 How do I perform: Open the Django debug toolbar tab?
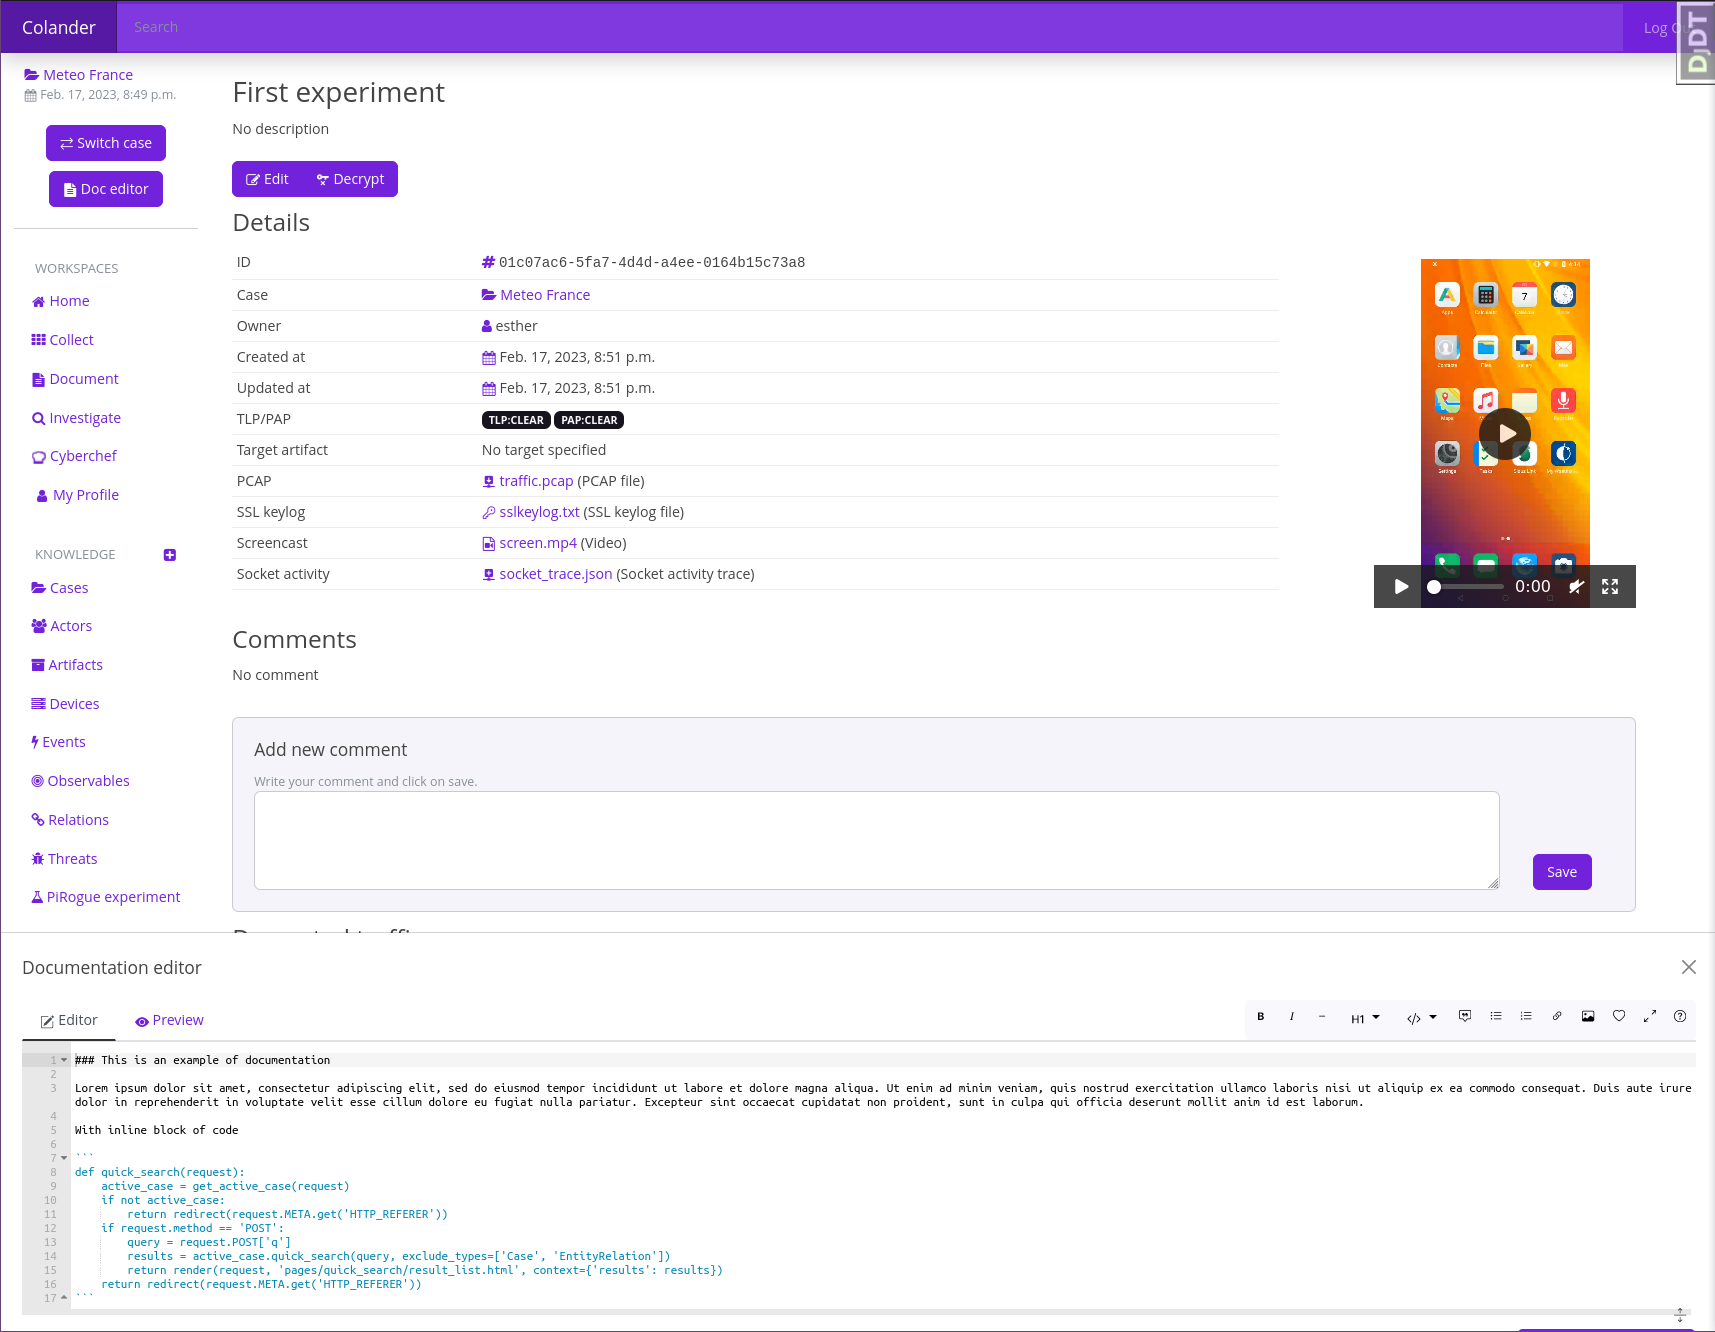pyautogui.click(x=1696, y=43)
